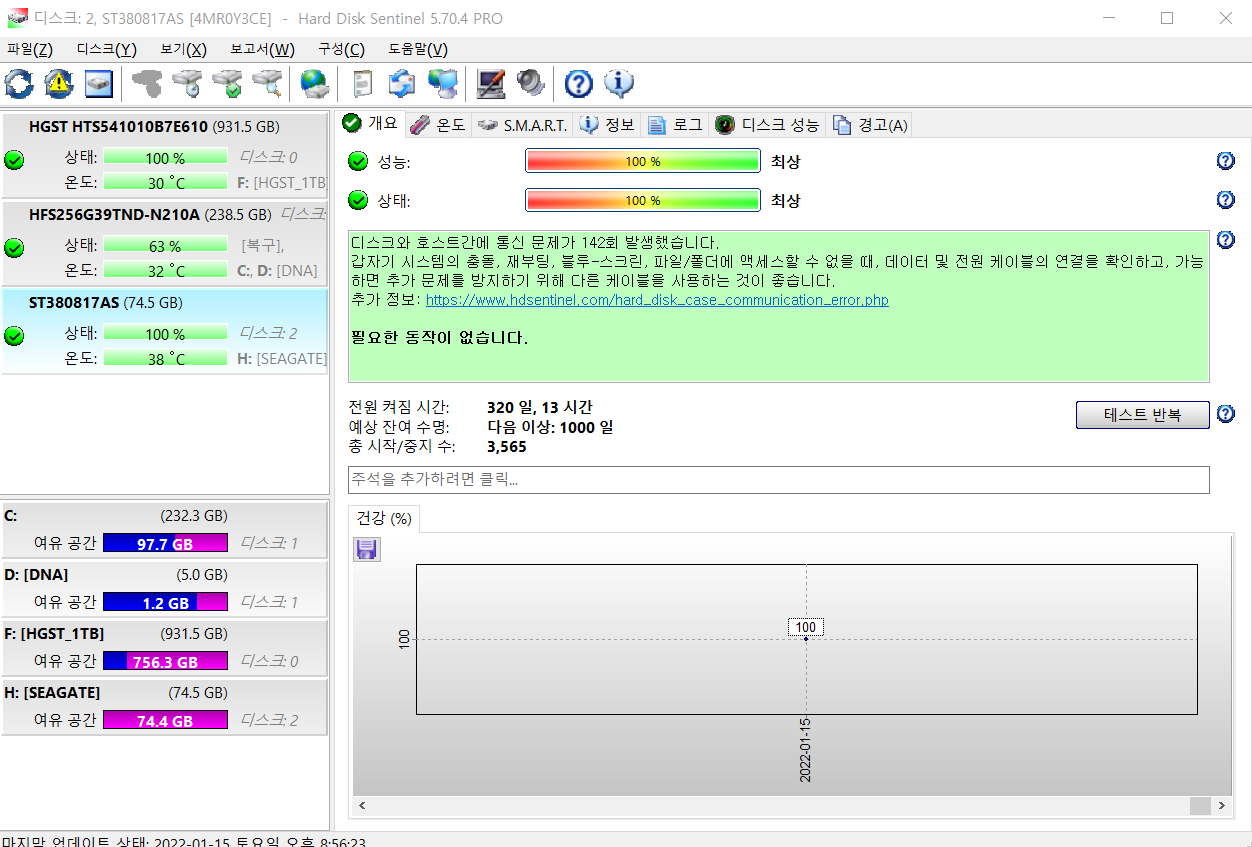This screenshot has height=847, width=1252.
Task: Click the 100 data point label on graph
Action: point(806,627)
